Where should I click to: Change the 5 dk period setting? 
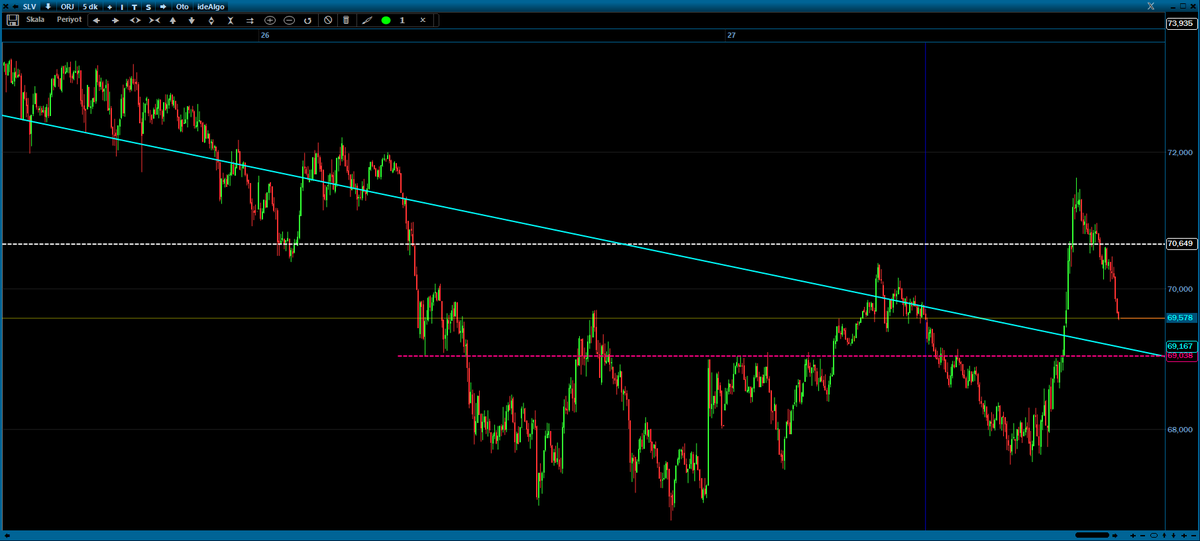(90, 6)
